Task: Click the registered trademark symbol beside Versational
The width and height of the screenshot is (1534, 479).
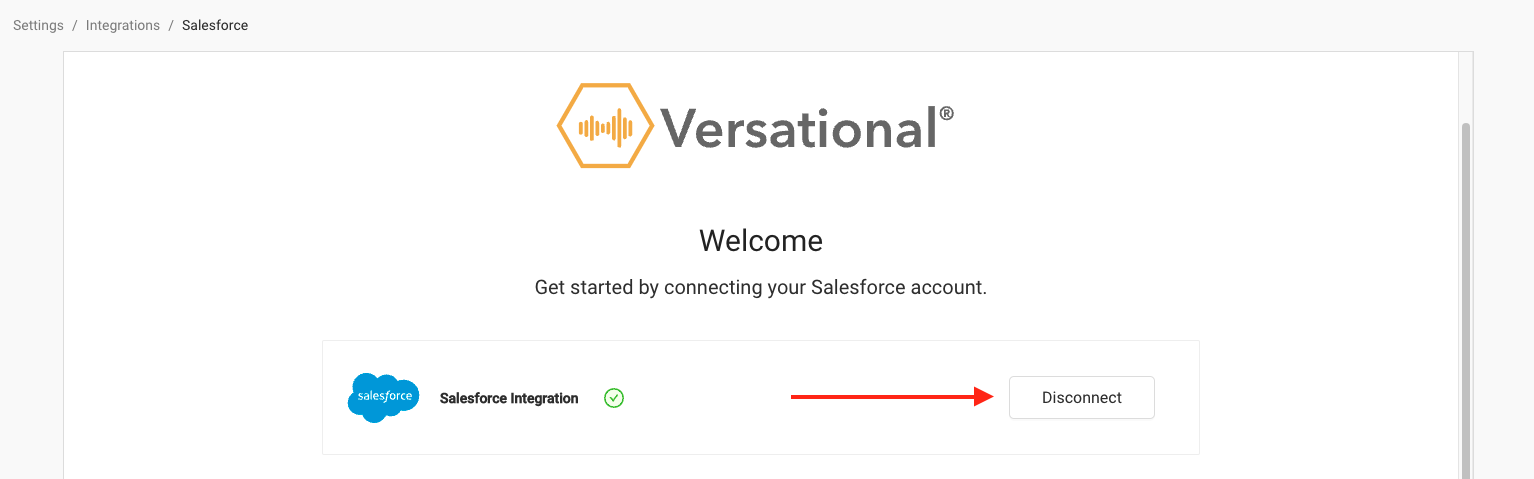Action: click(x=946, y=114)
